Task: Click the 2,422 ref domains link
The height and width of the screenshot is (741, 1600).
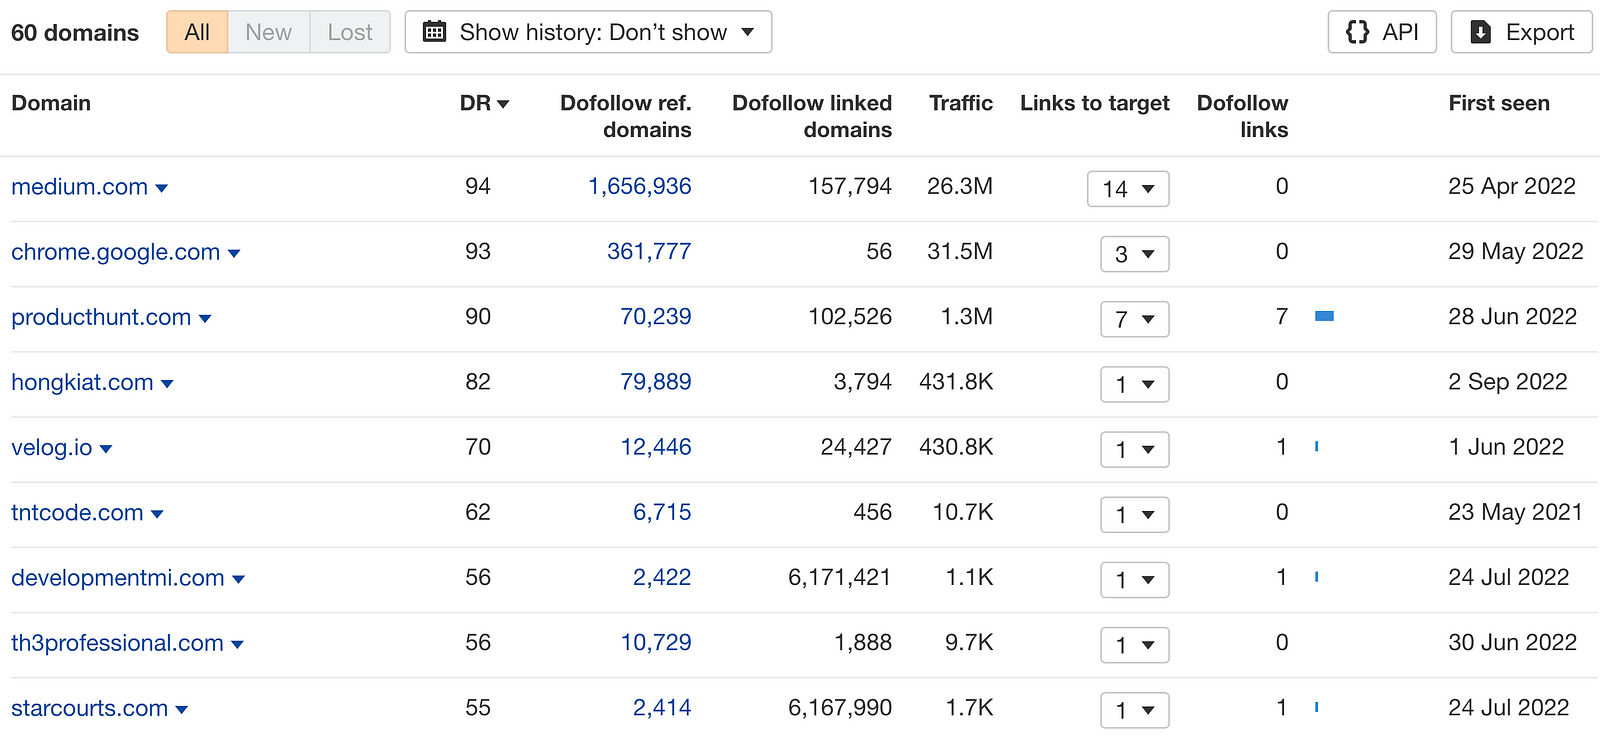Action: (662, 576)
